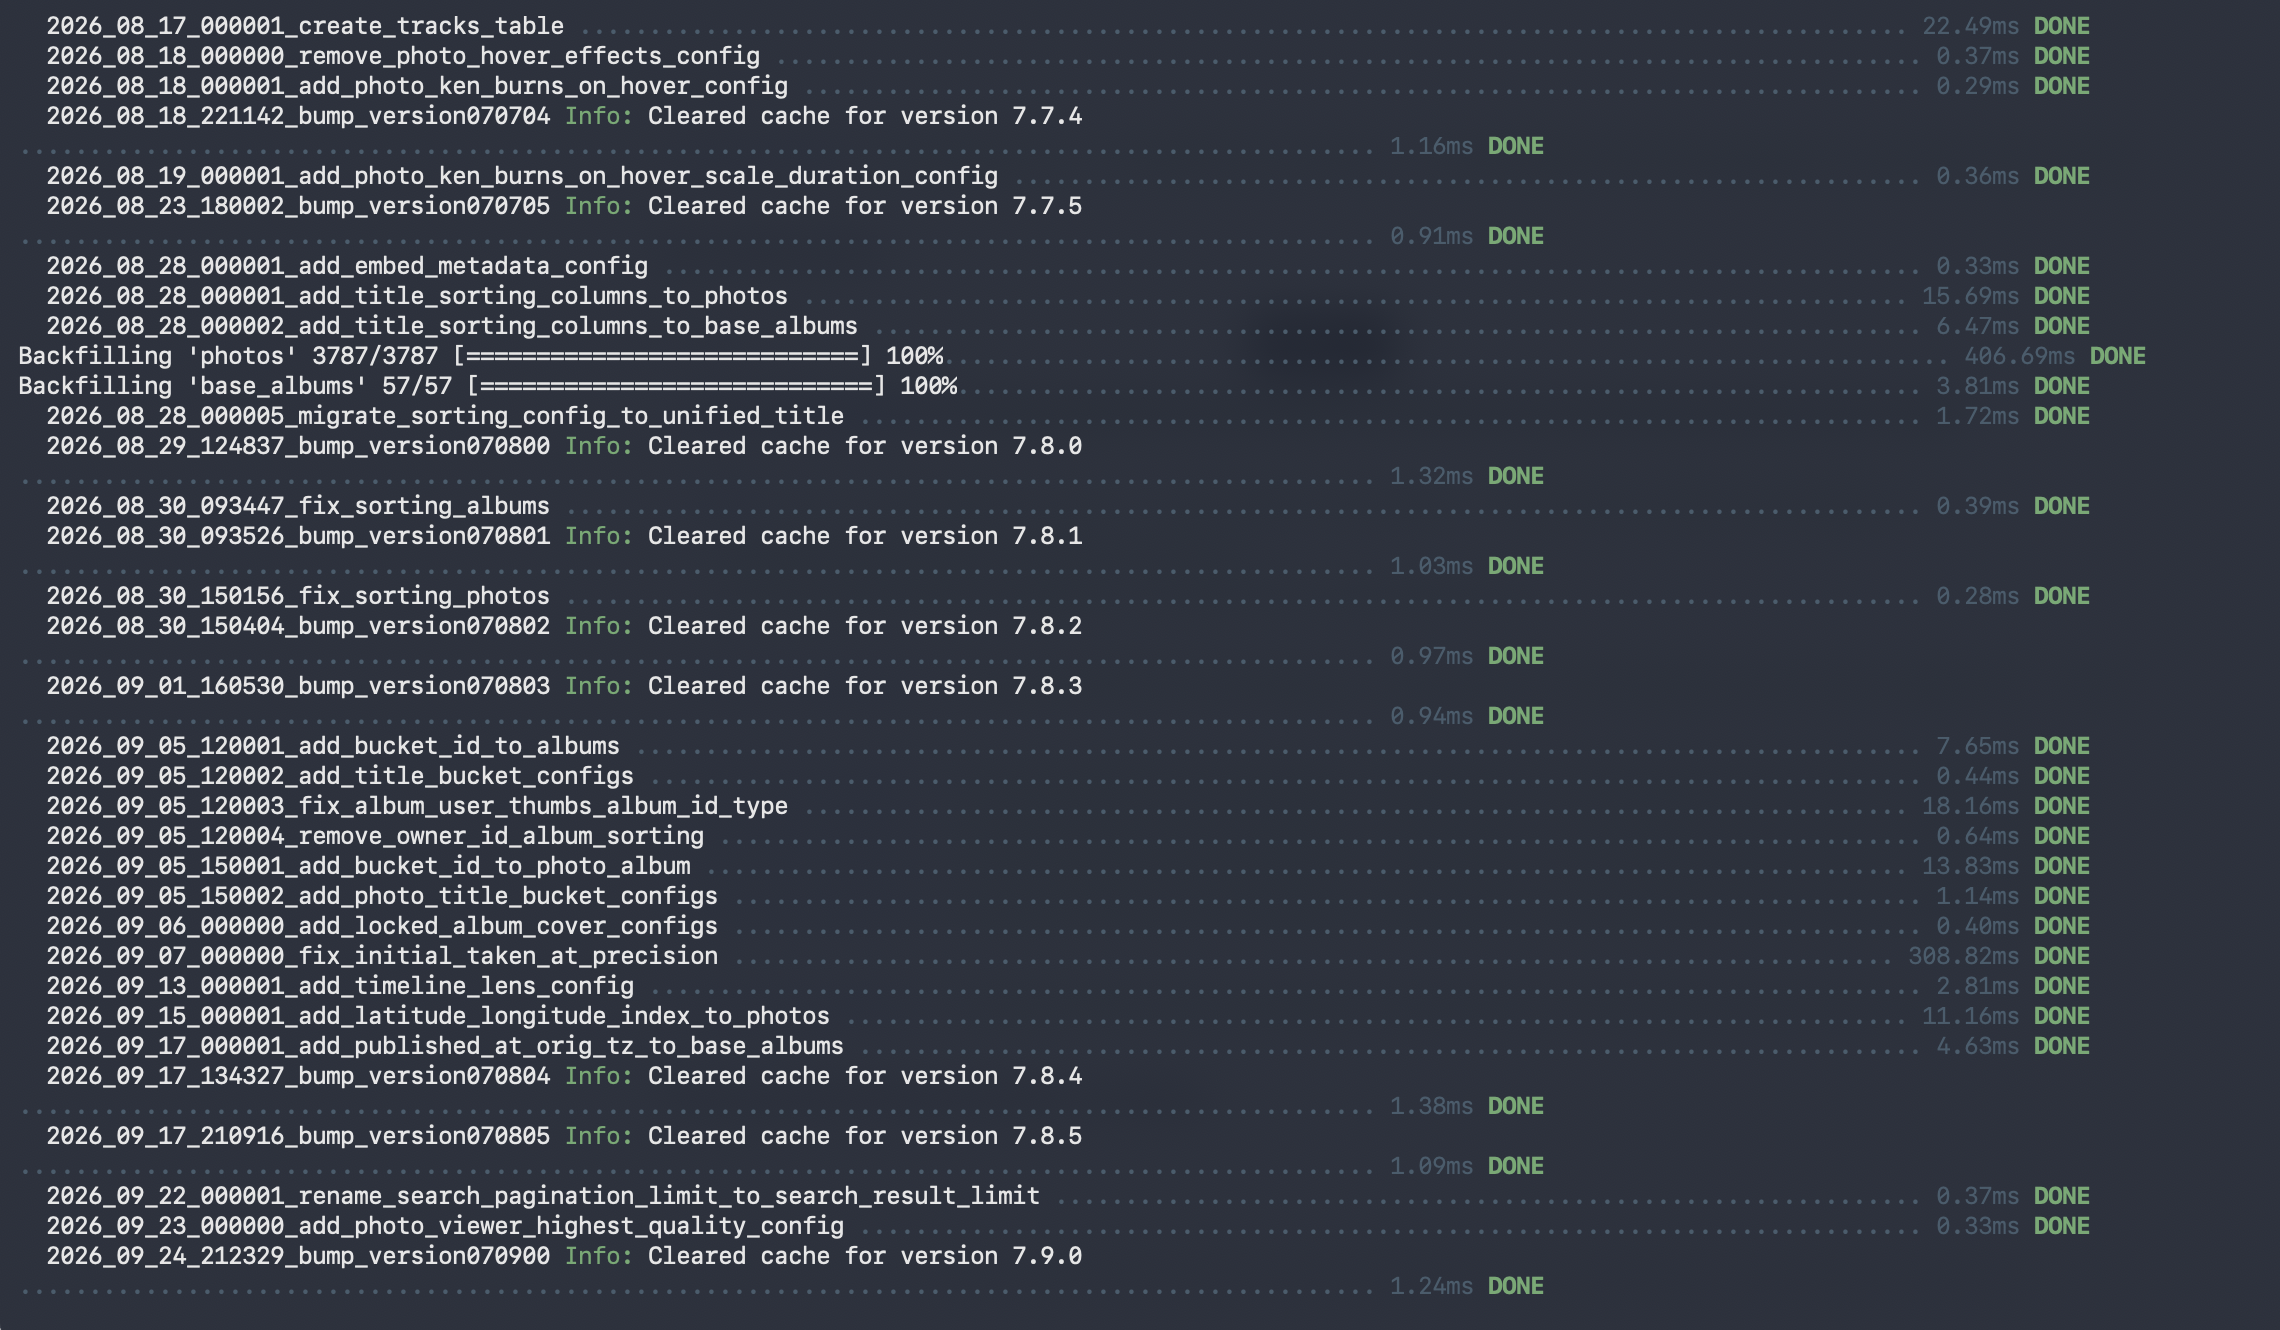Click the add_photo_ken_burns_on_hover_scale_duration_config line
This screenshot has width=2280, height=1330.
522,176
